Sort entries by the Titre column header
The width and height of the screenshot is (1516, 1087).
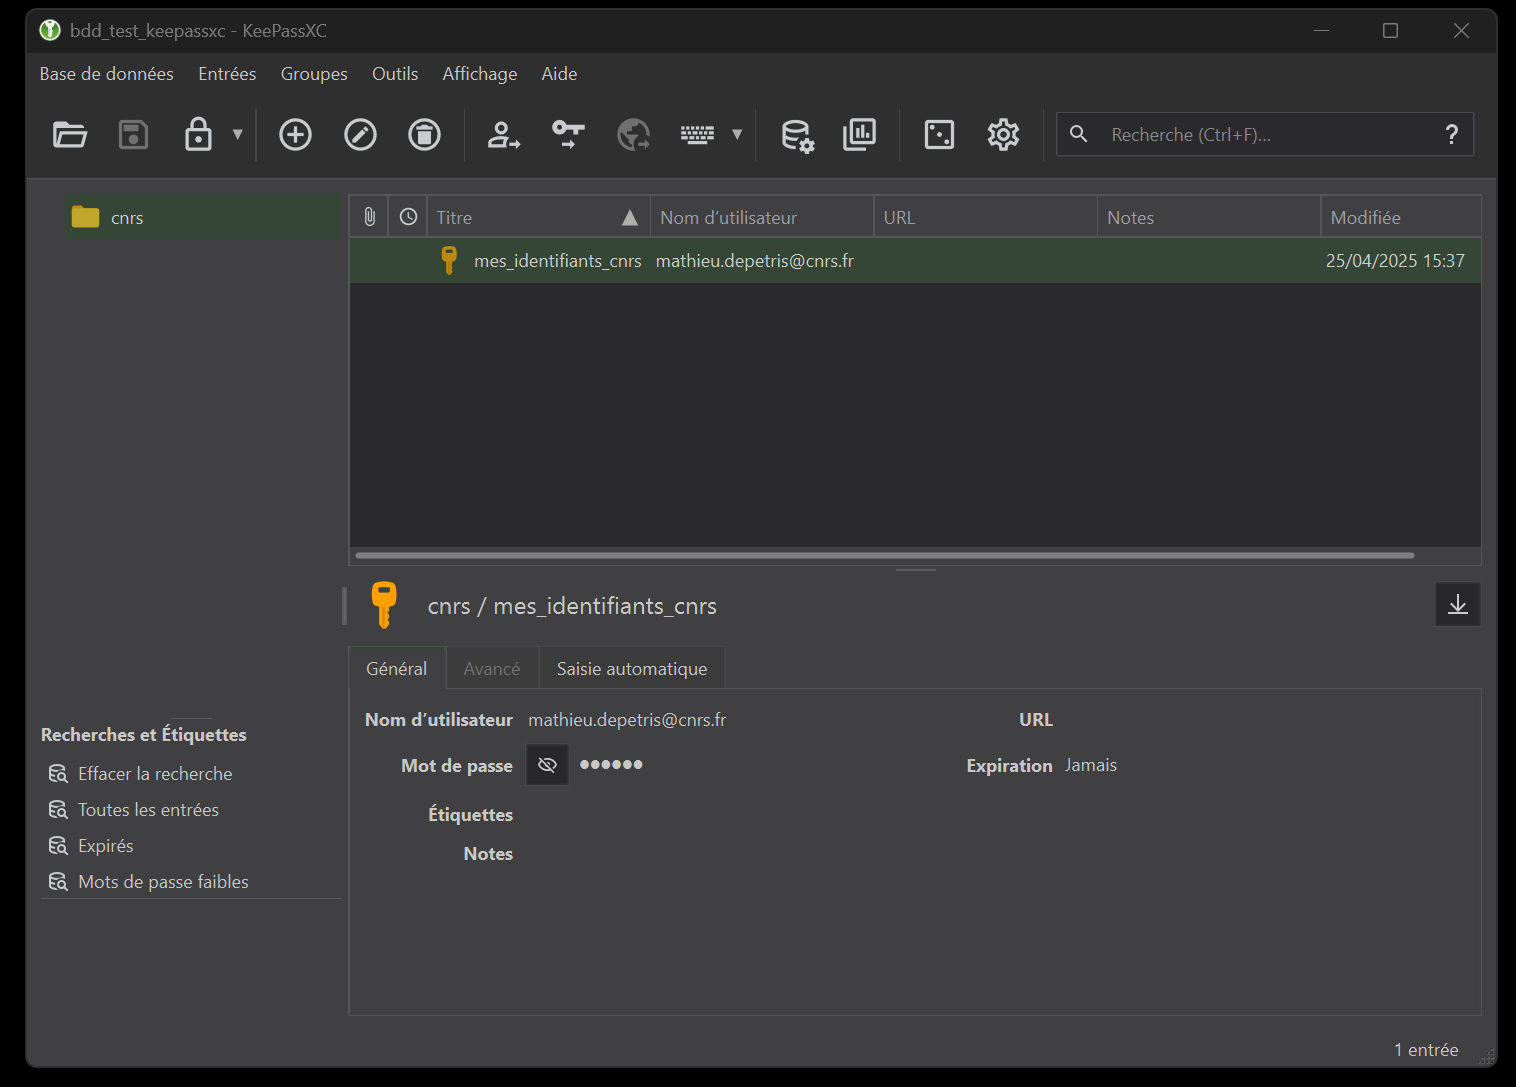pos(538,217)
